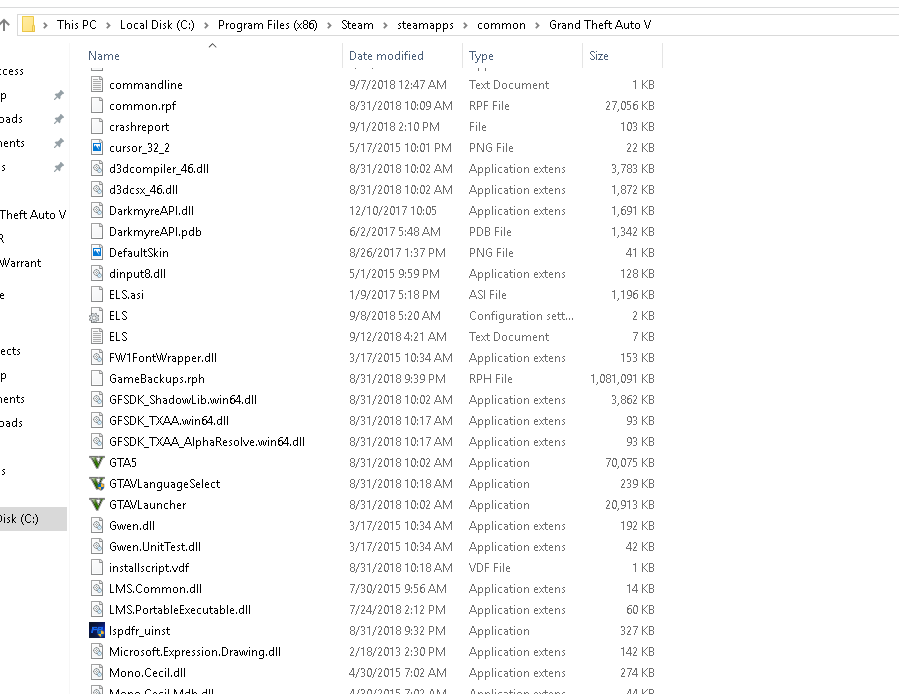The height and width of the screenshot is (694, 899).
Task: Select the ELS configuration settings gear icon
Action: 97,316
